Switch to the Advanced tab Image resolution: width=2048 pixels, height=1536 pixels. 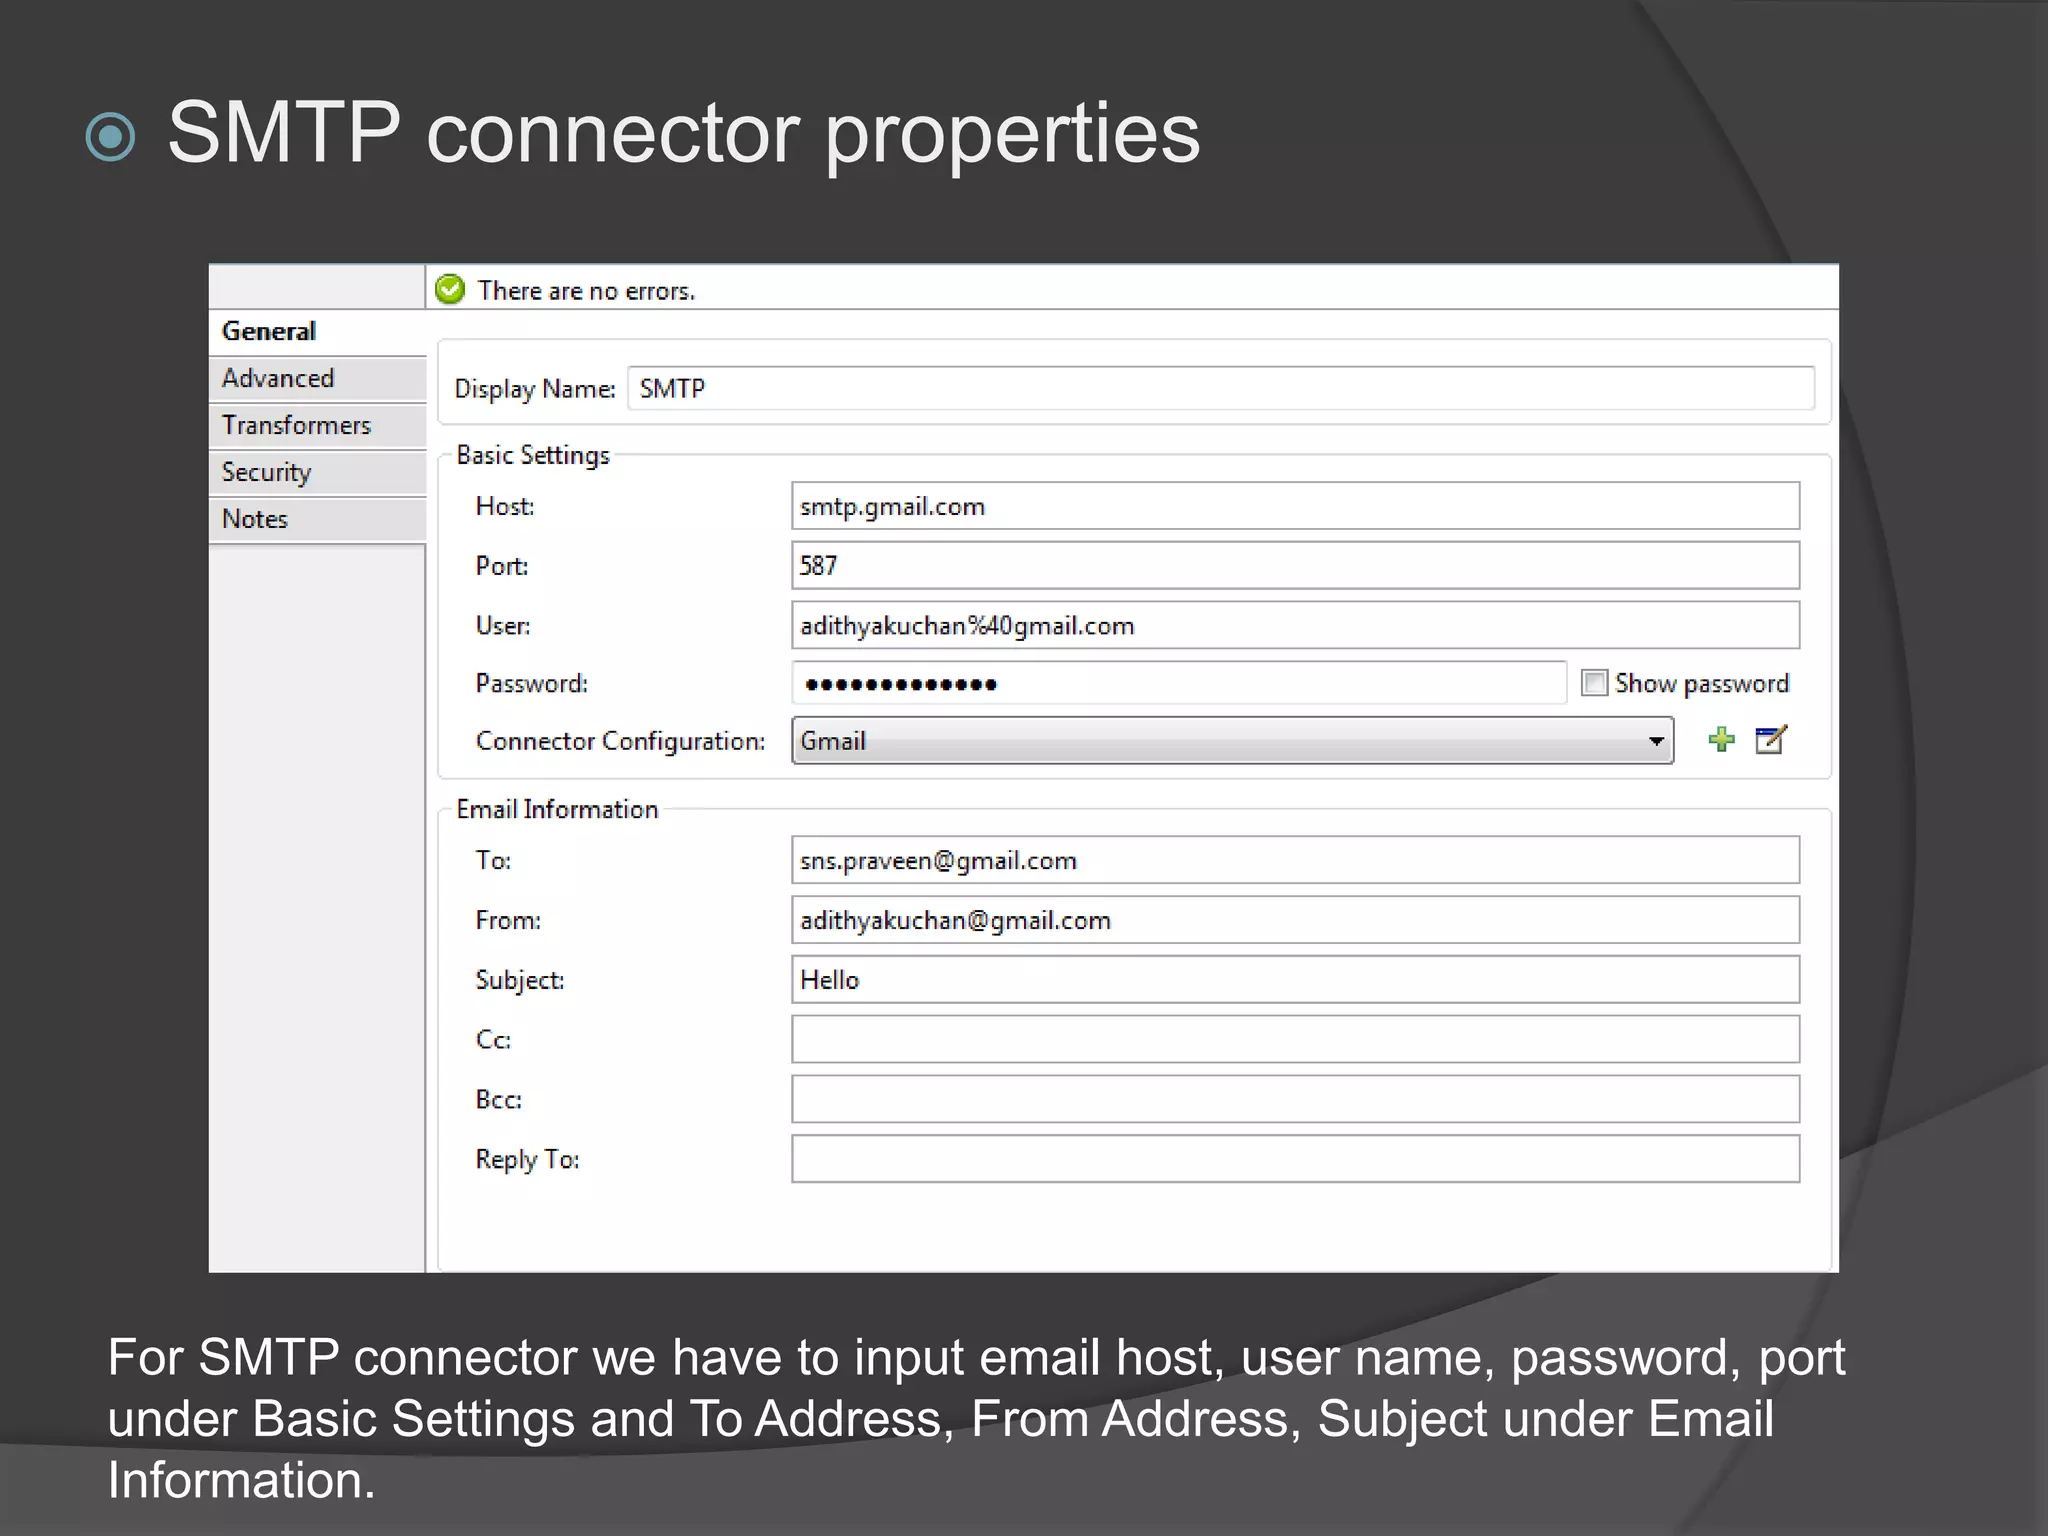pos(317,379)
